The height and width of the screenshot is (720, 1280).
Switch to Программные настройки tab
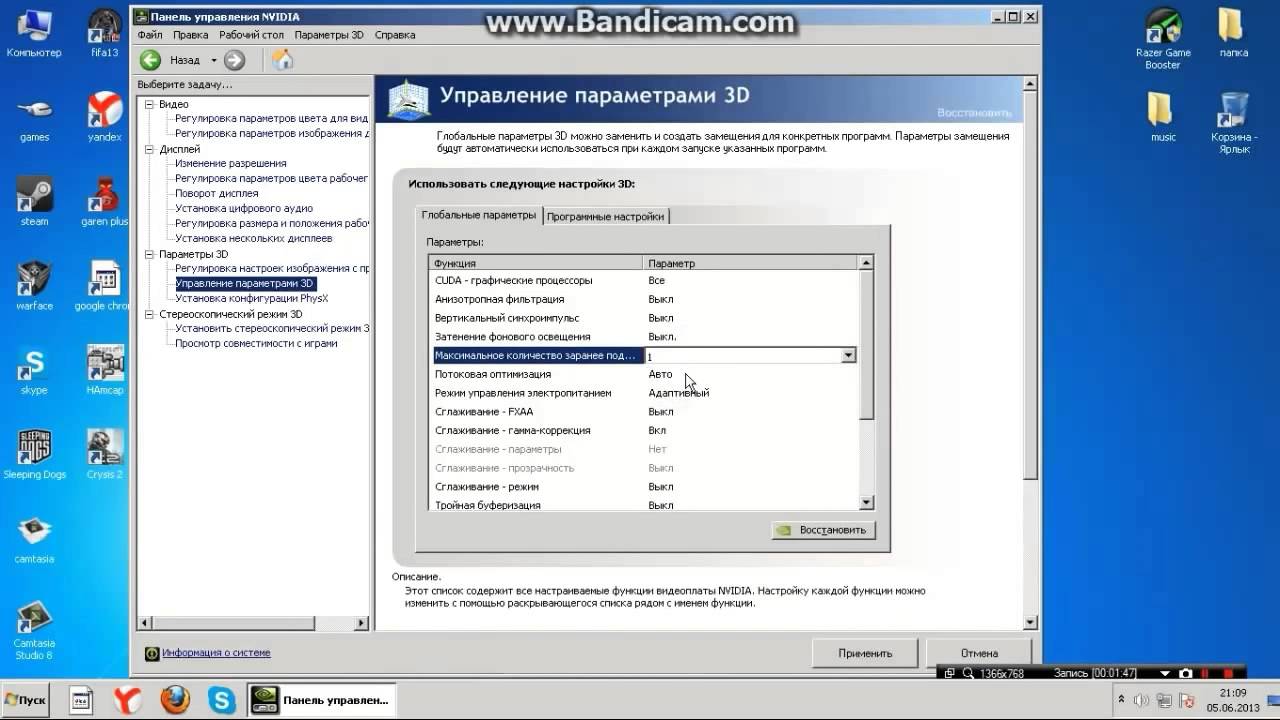pyautogui.click(x=606, y=216)
